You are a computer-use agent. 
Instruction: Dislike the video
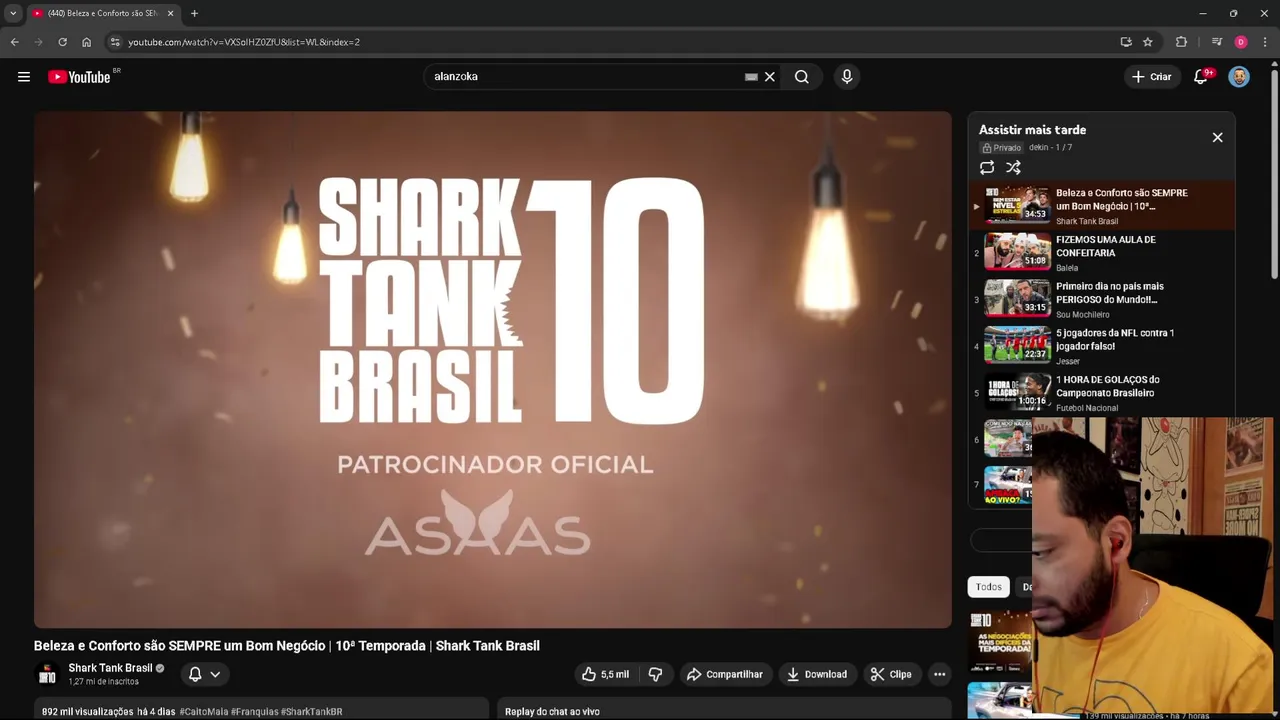point(656,674)
